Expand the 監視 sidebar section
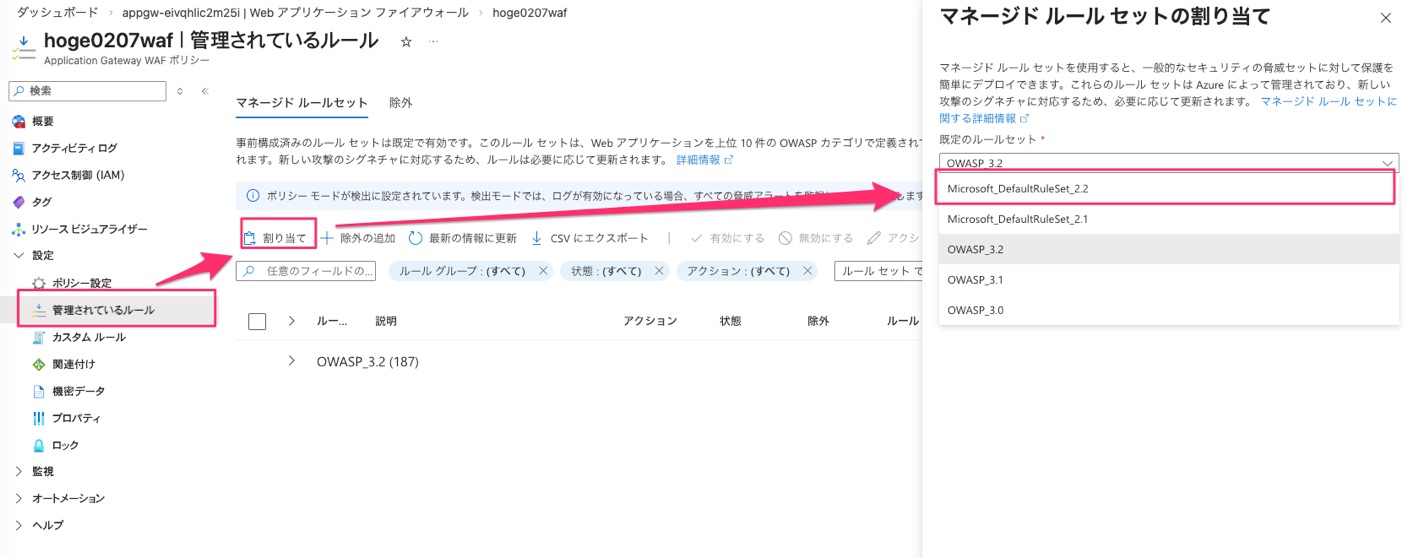1408x558 pixels. point(18,471)
